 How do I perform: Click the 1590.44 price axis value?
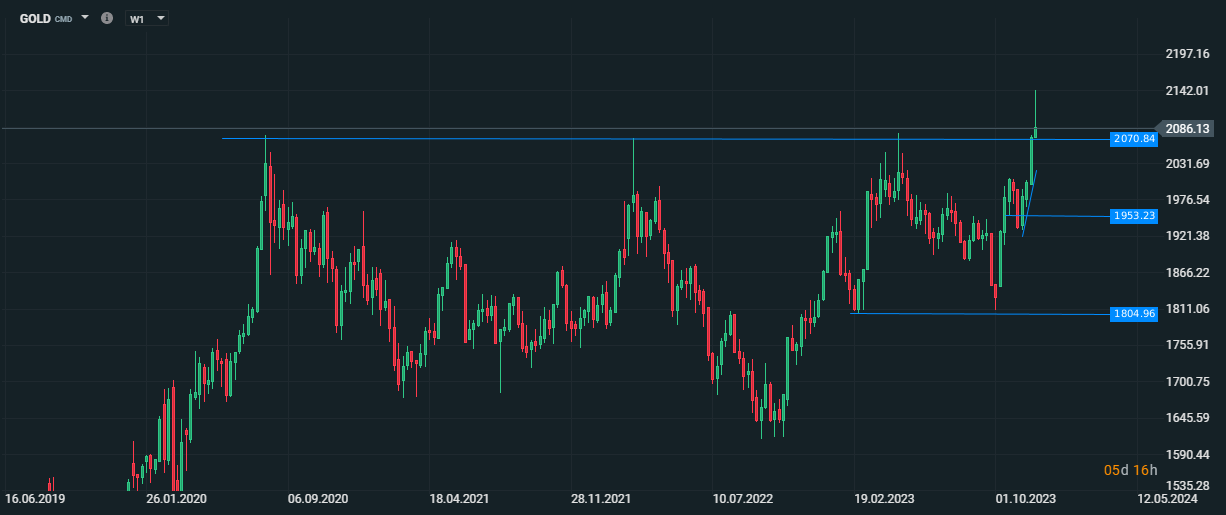tap(1188, 455)
